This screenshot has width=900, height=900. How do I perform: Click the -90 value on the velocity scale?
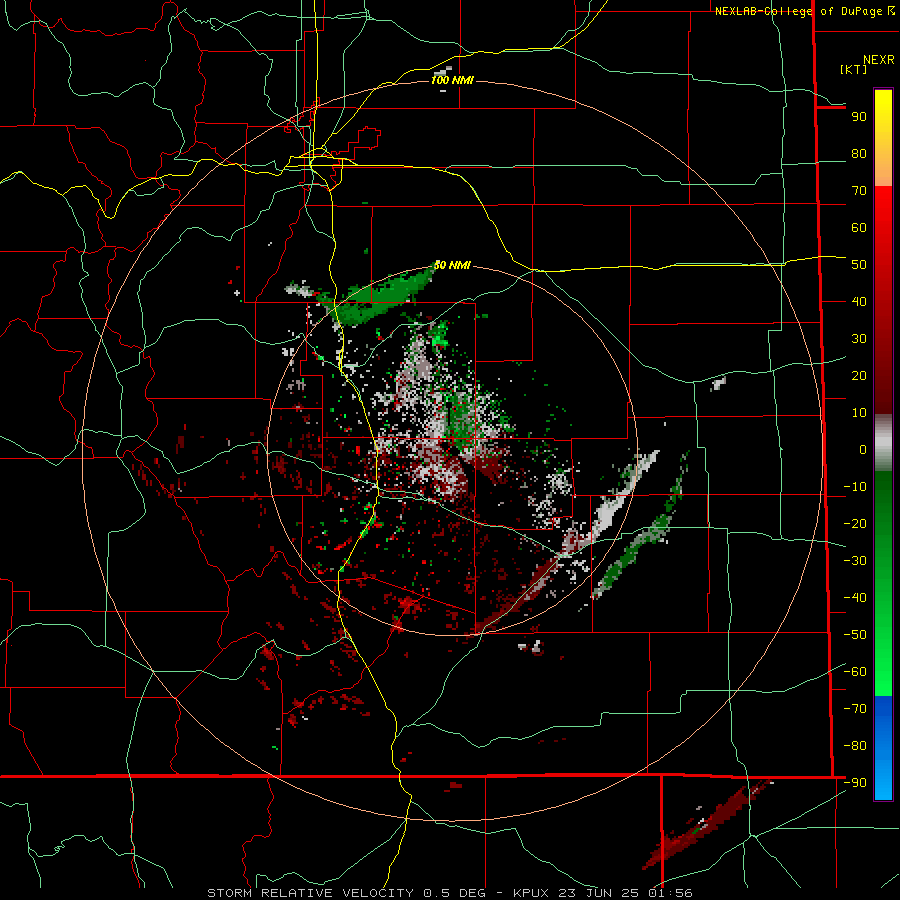coord(855,783)
